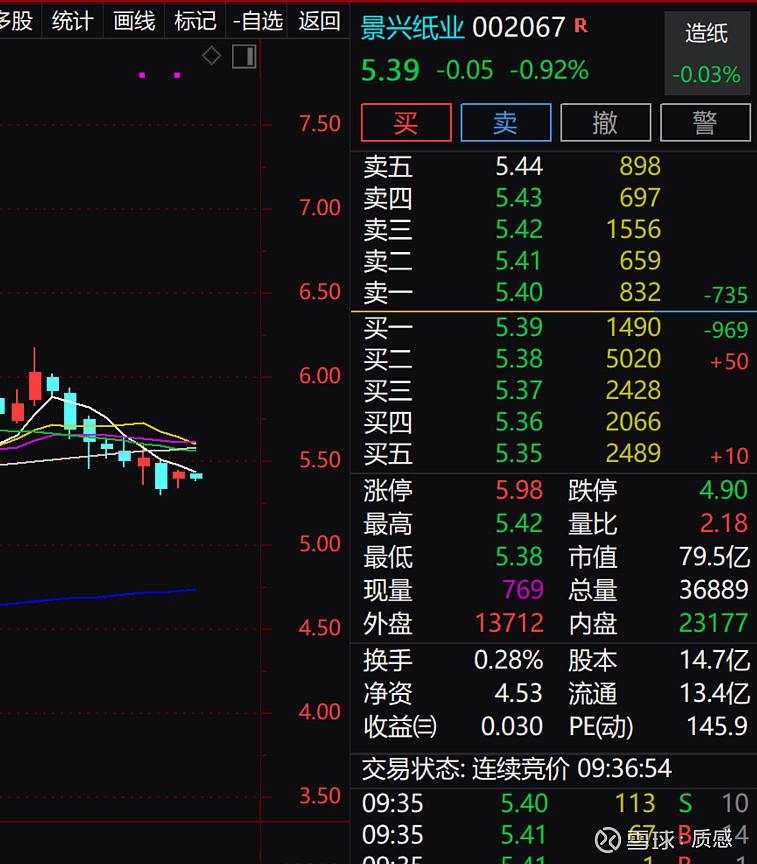The height and width of the screenshot is (864, 757).
Task: Click the red 买 buy button
Action: 407,122
